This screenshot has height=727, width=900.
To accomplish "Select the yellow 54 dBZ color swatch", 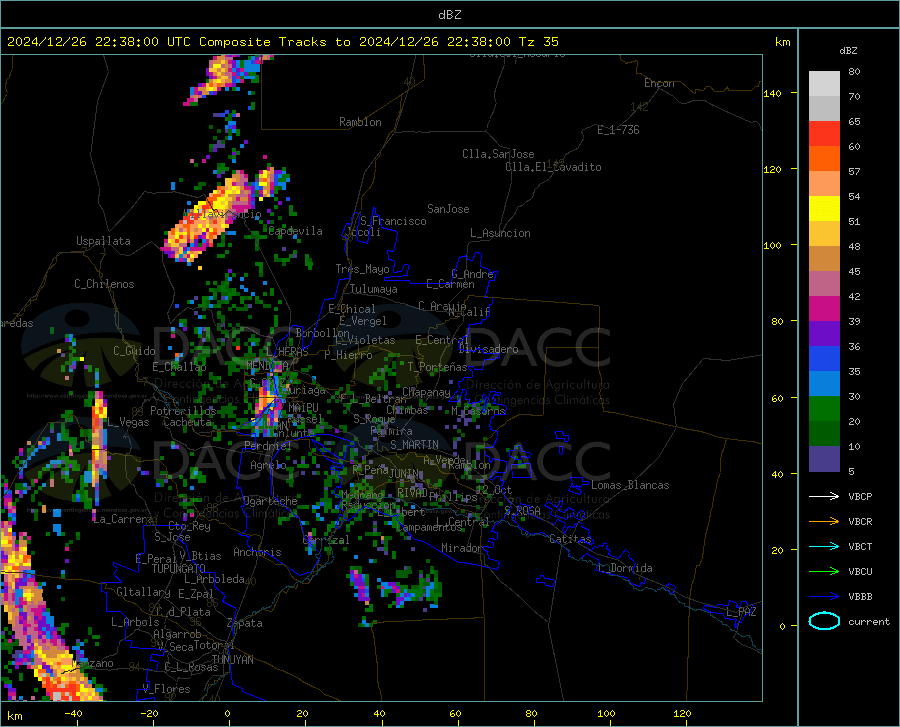I will (x=824, y=209).
